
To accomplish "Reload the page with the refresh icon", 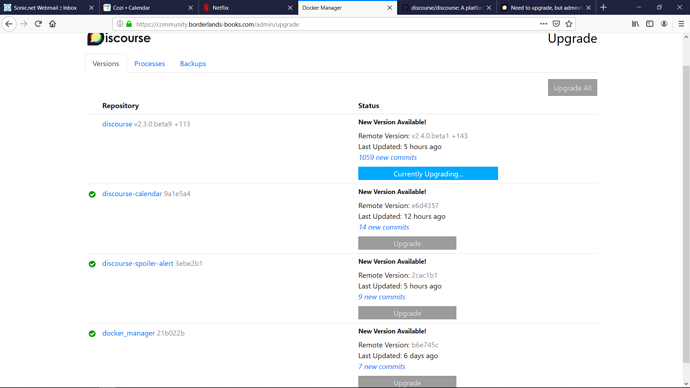I will point(38,24).
